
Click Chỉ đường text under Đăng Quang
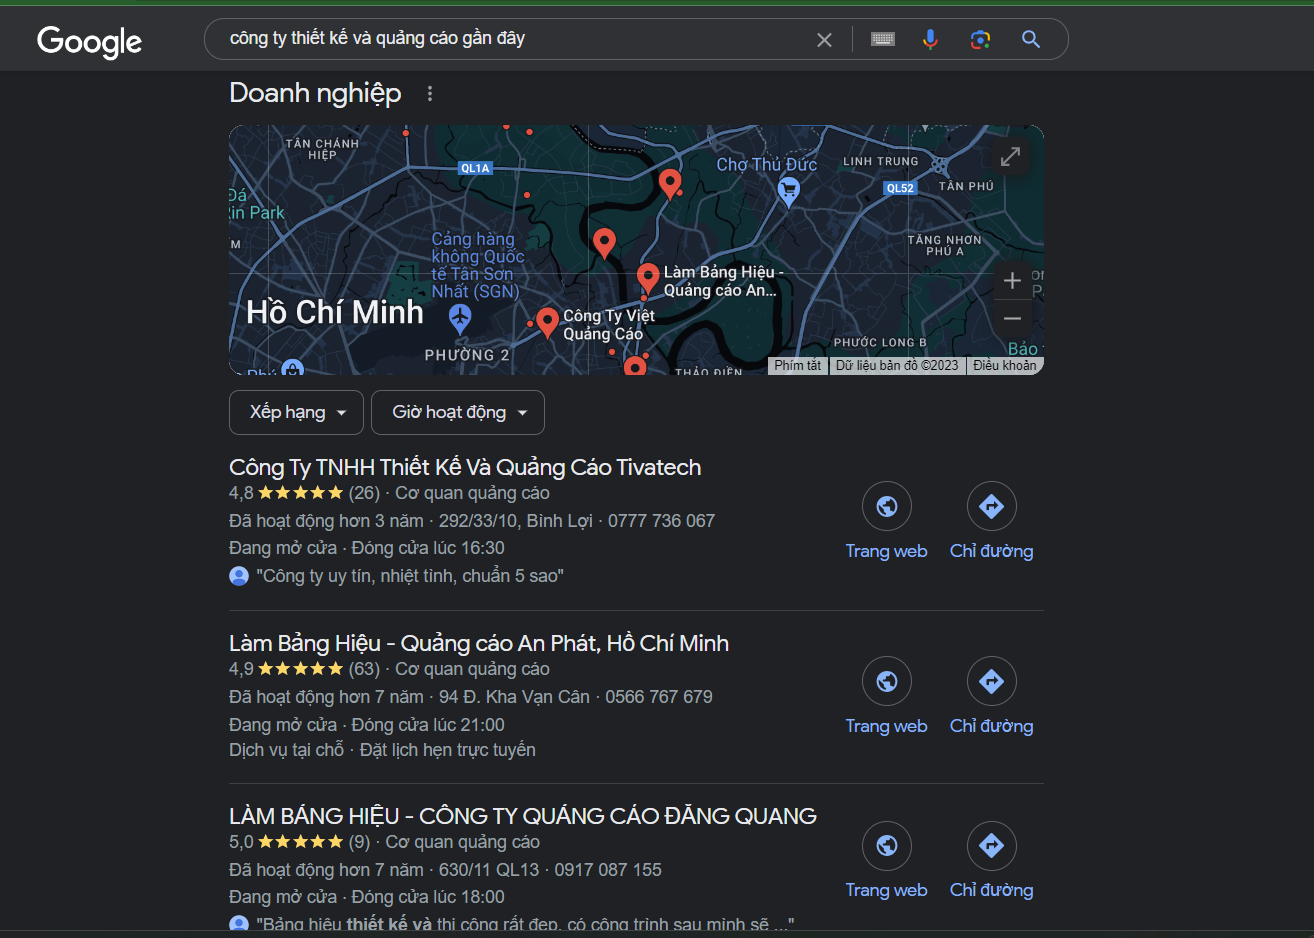coord(992,890)
